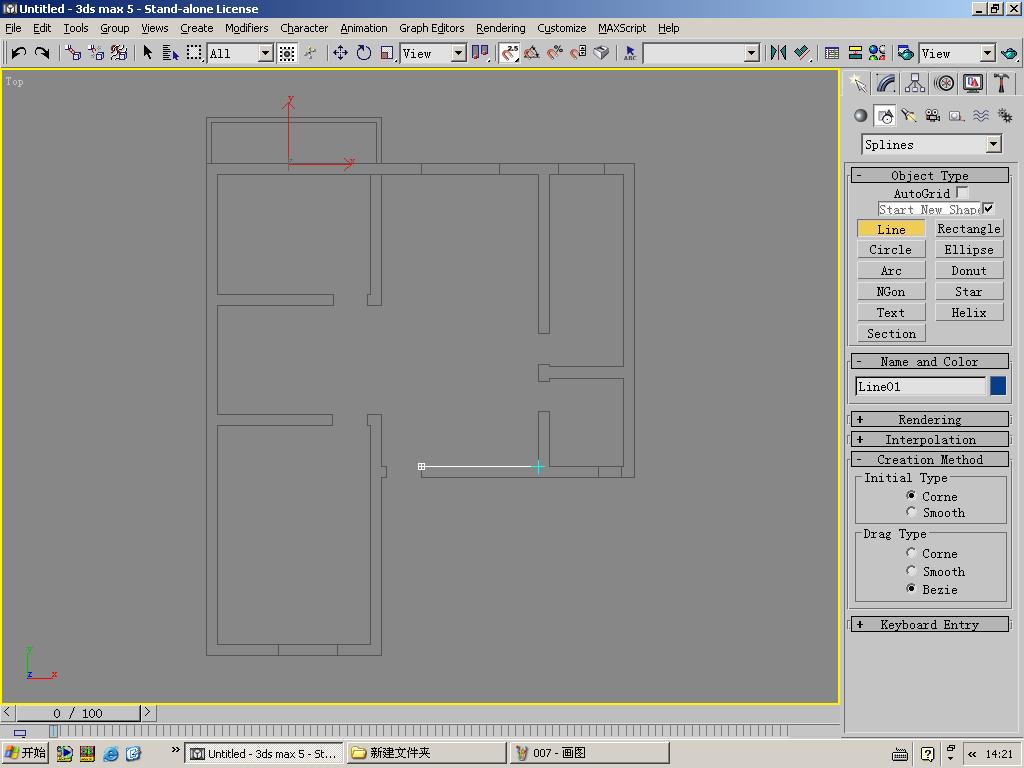This screenshot has height=768, width=1024.
Task: Toggle Angle Snap
Action: [x=532, y=53]
